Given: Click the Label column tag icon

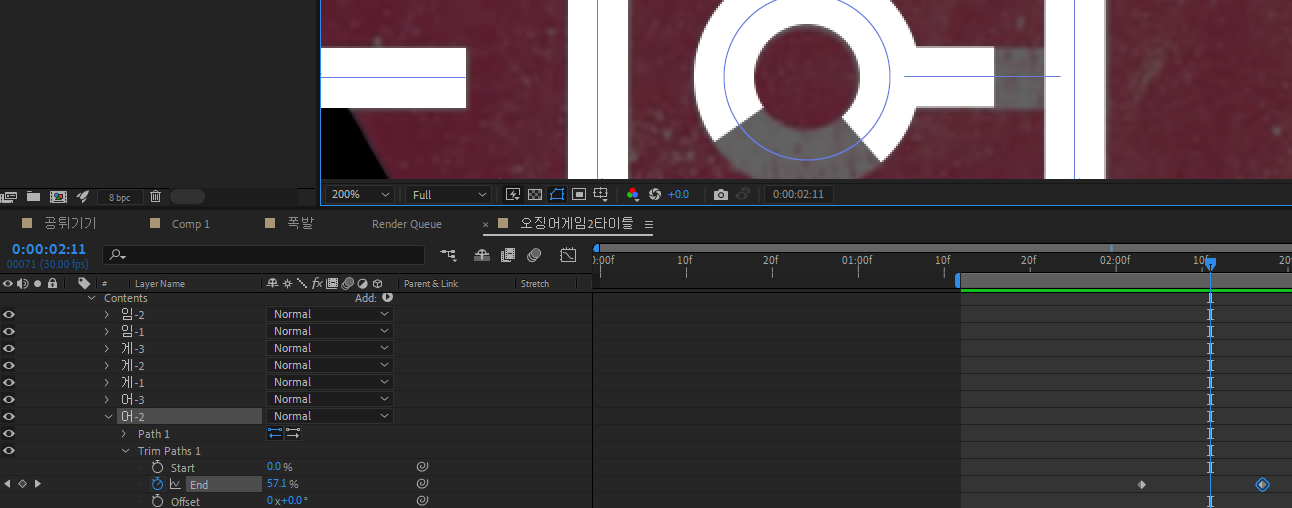Looking at the screenshot, I should tap(84, 283).
